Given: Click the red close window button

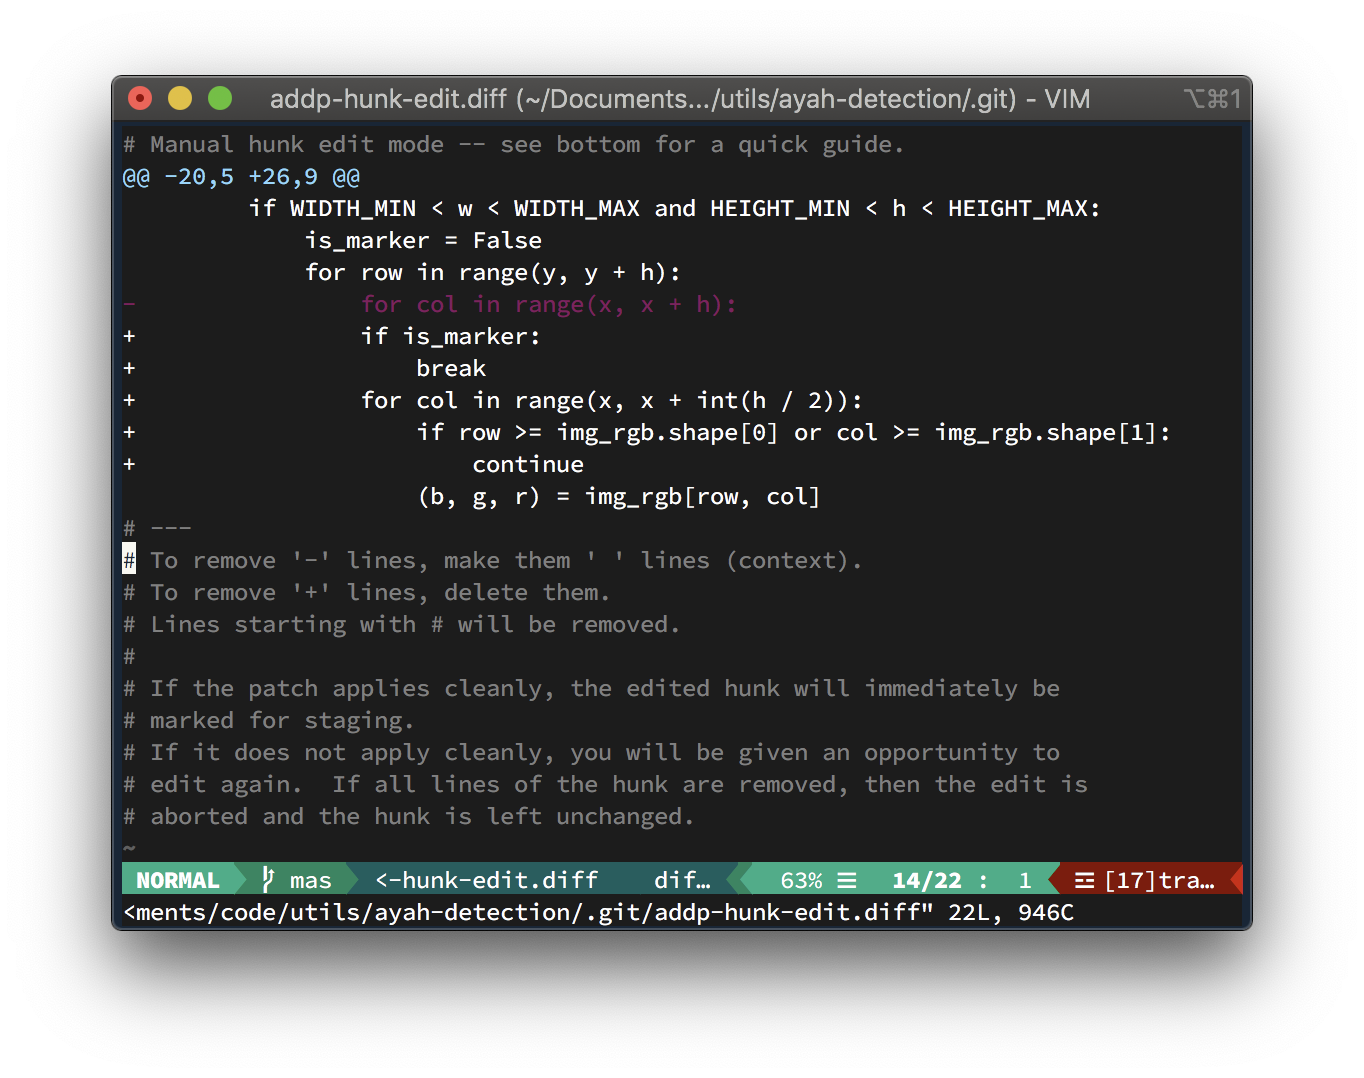Looking at the screenshot, I should 140,98.
